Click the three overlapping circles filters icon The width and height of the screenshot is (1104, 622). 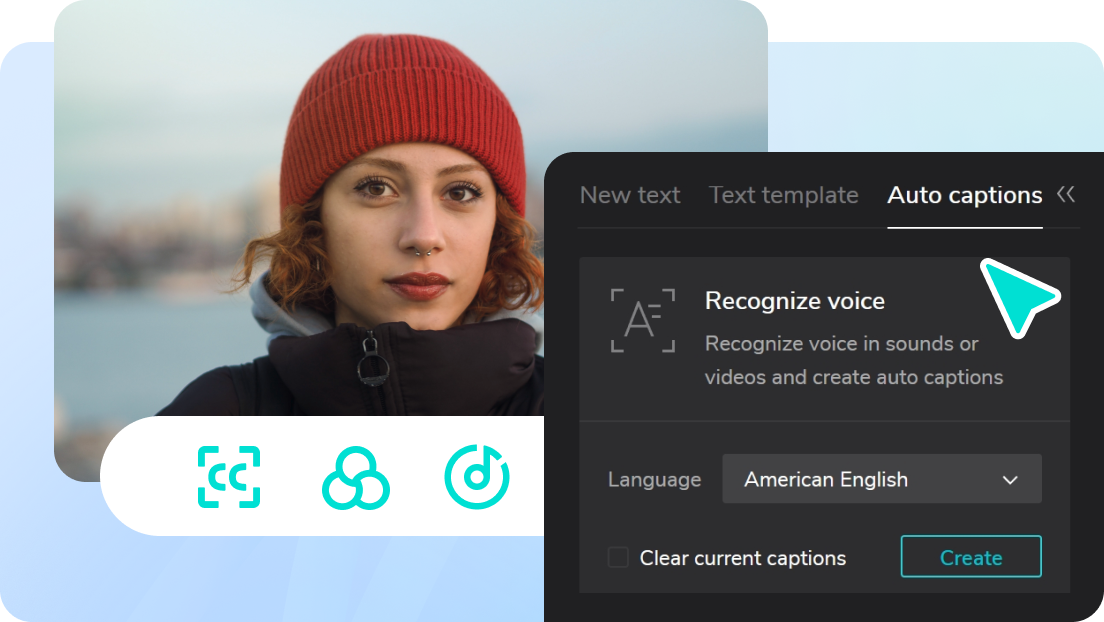(356, 478)
